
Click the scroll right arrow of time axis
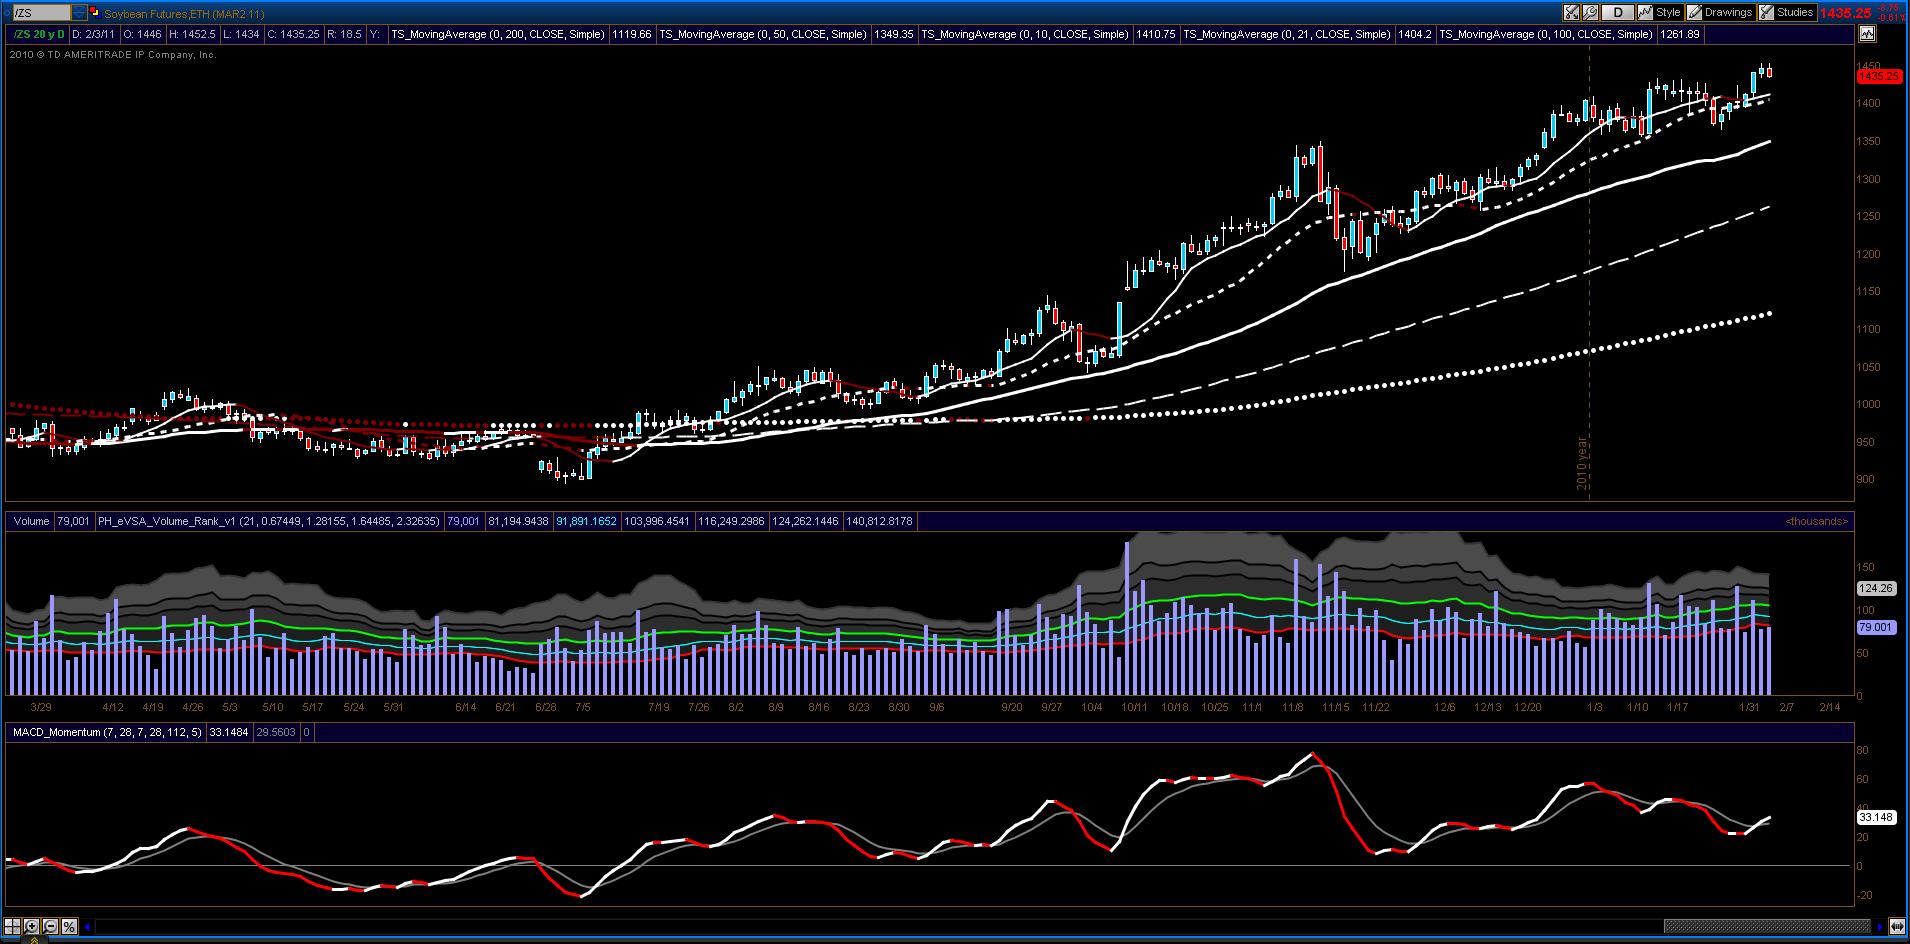click(1881, 926)
